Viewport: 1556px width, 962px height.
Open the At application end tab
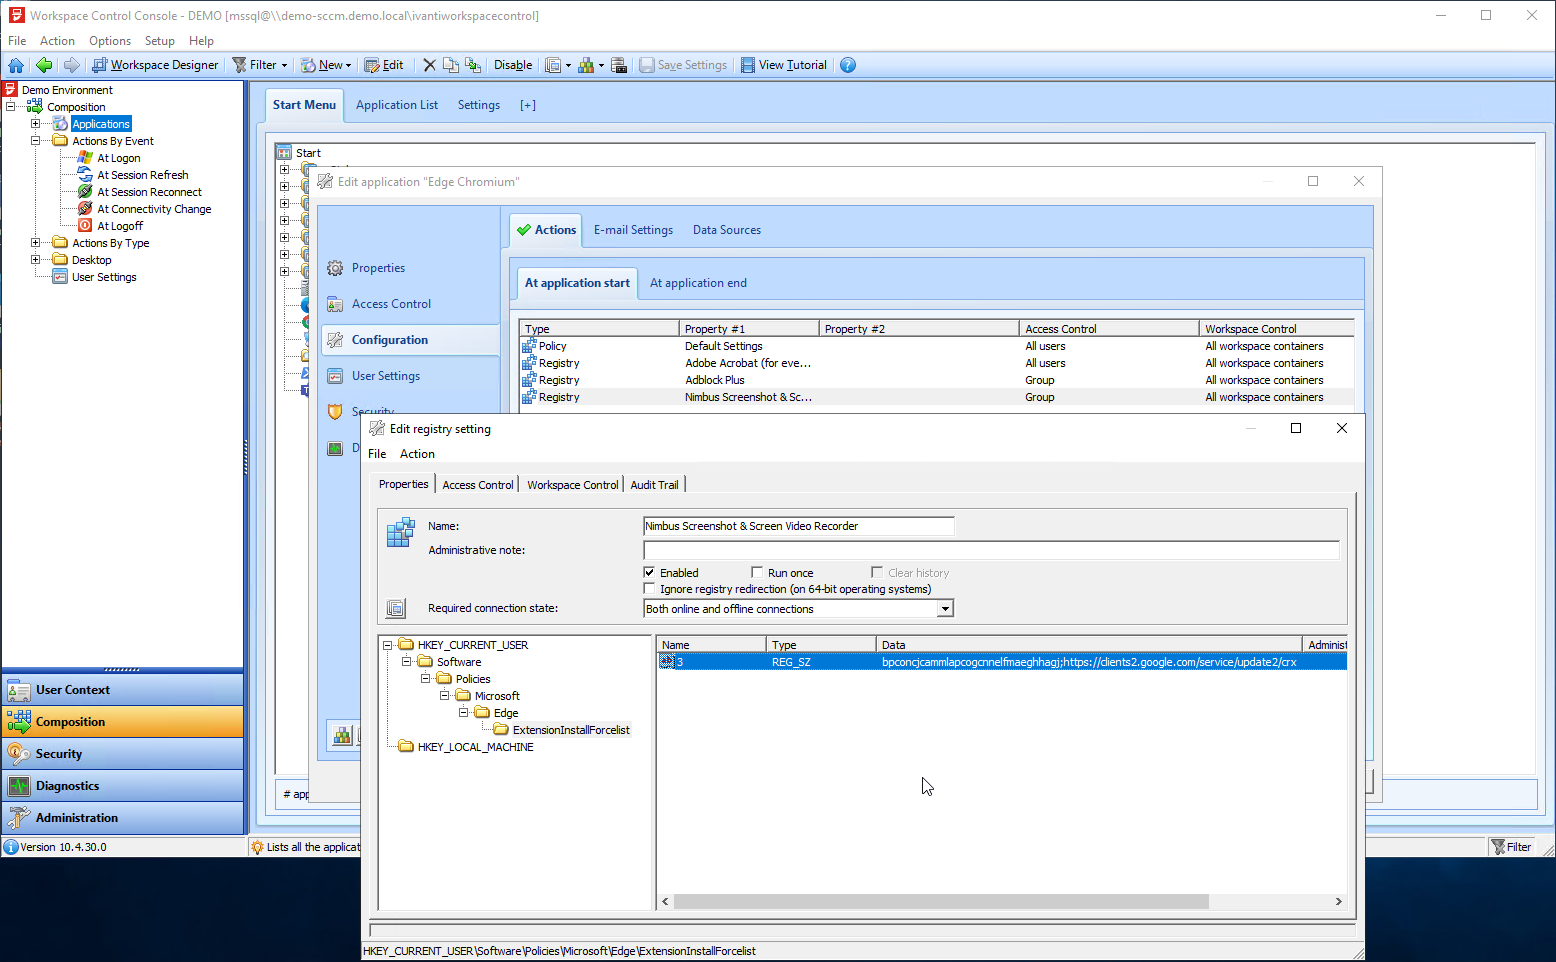click(x=698, y=283)
